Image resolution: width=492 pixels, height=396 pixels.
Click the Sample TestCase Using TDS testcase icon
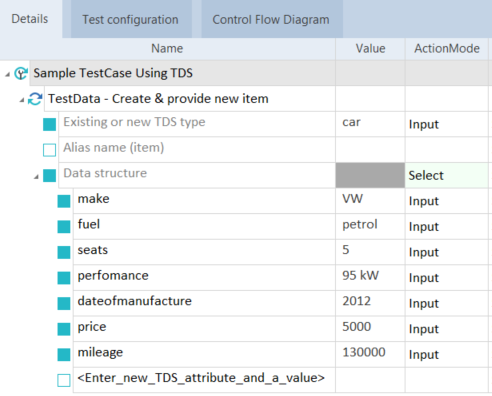click(21, 73)
